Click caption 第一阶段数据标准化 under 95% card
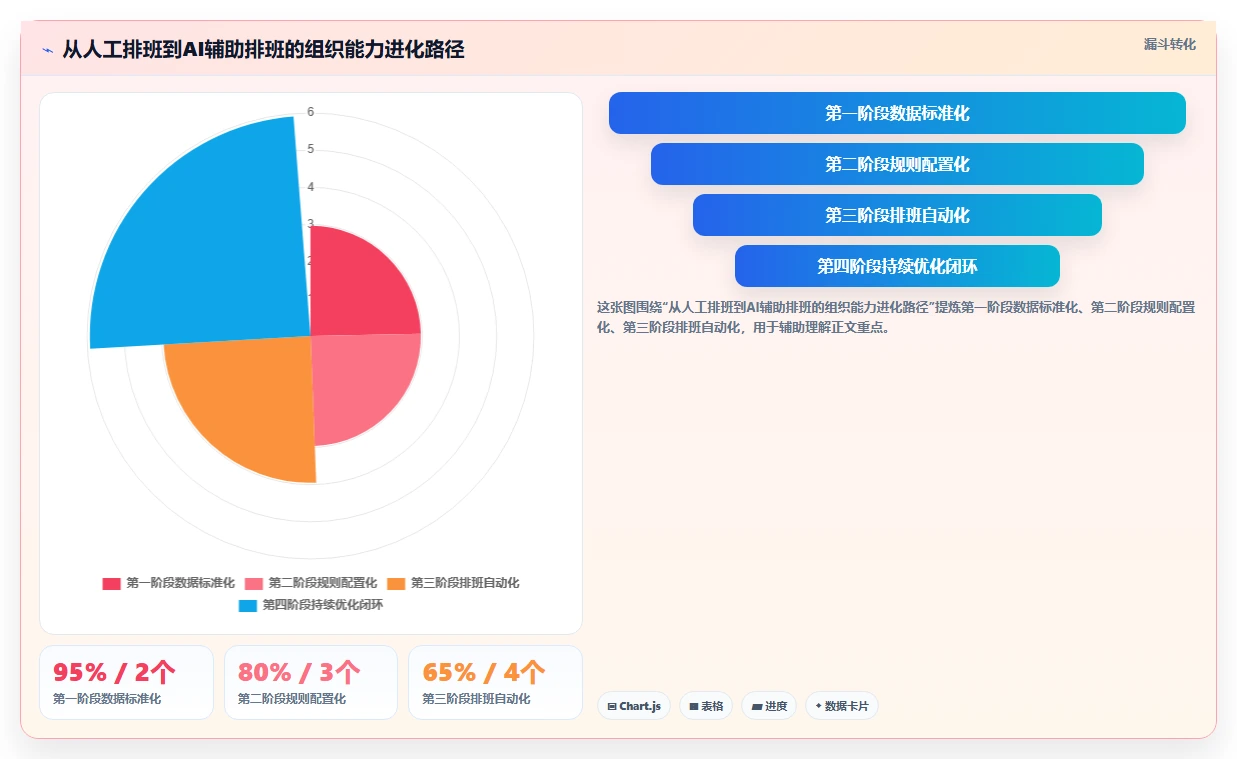The image size is (1237, 759). 107,699
